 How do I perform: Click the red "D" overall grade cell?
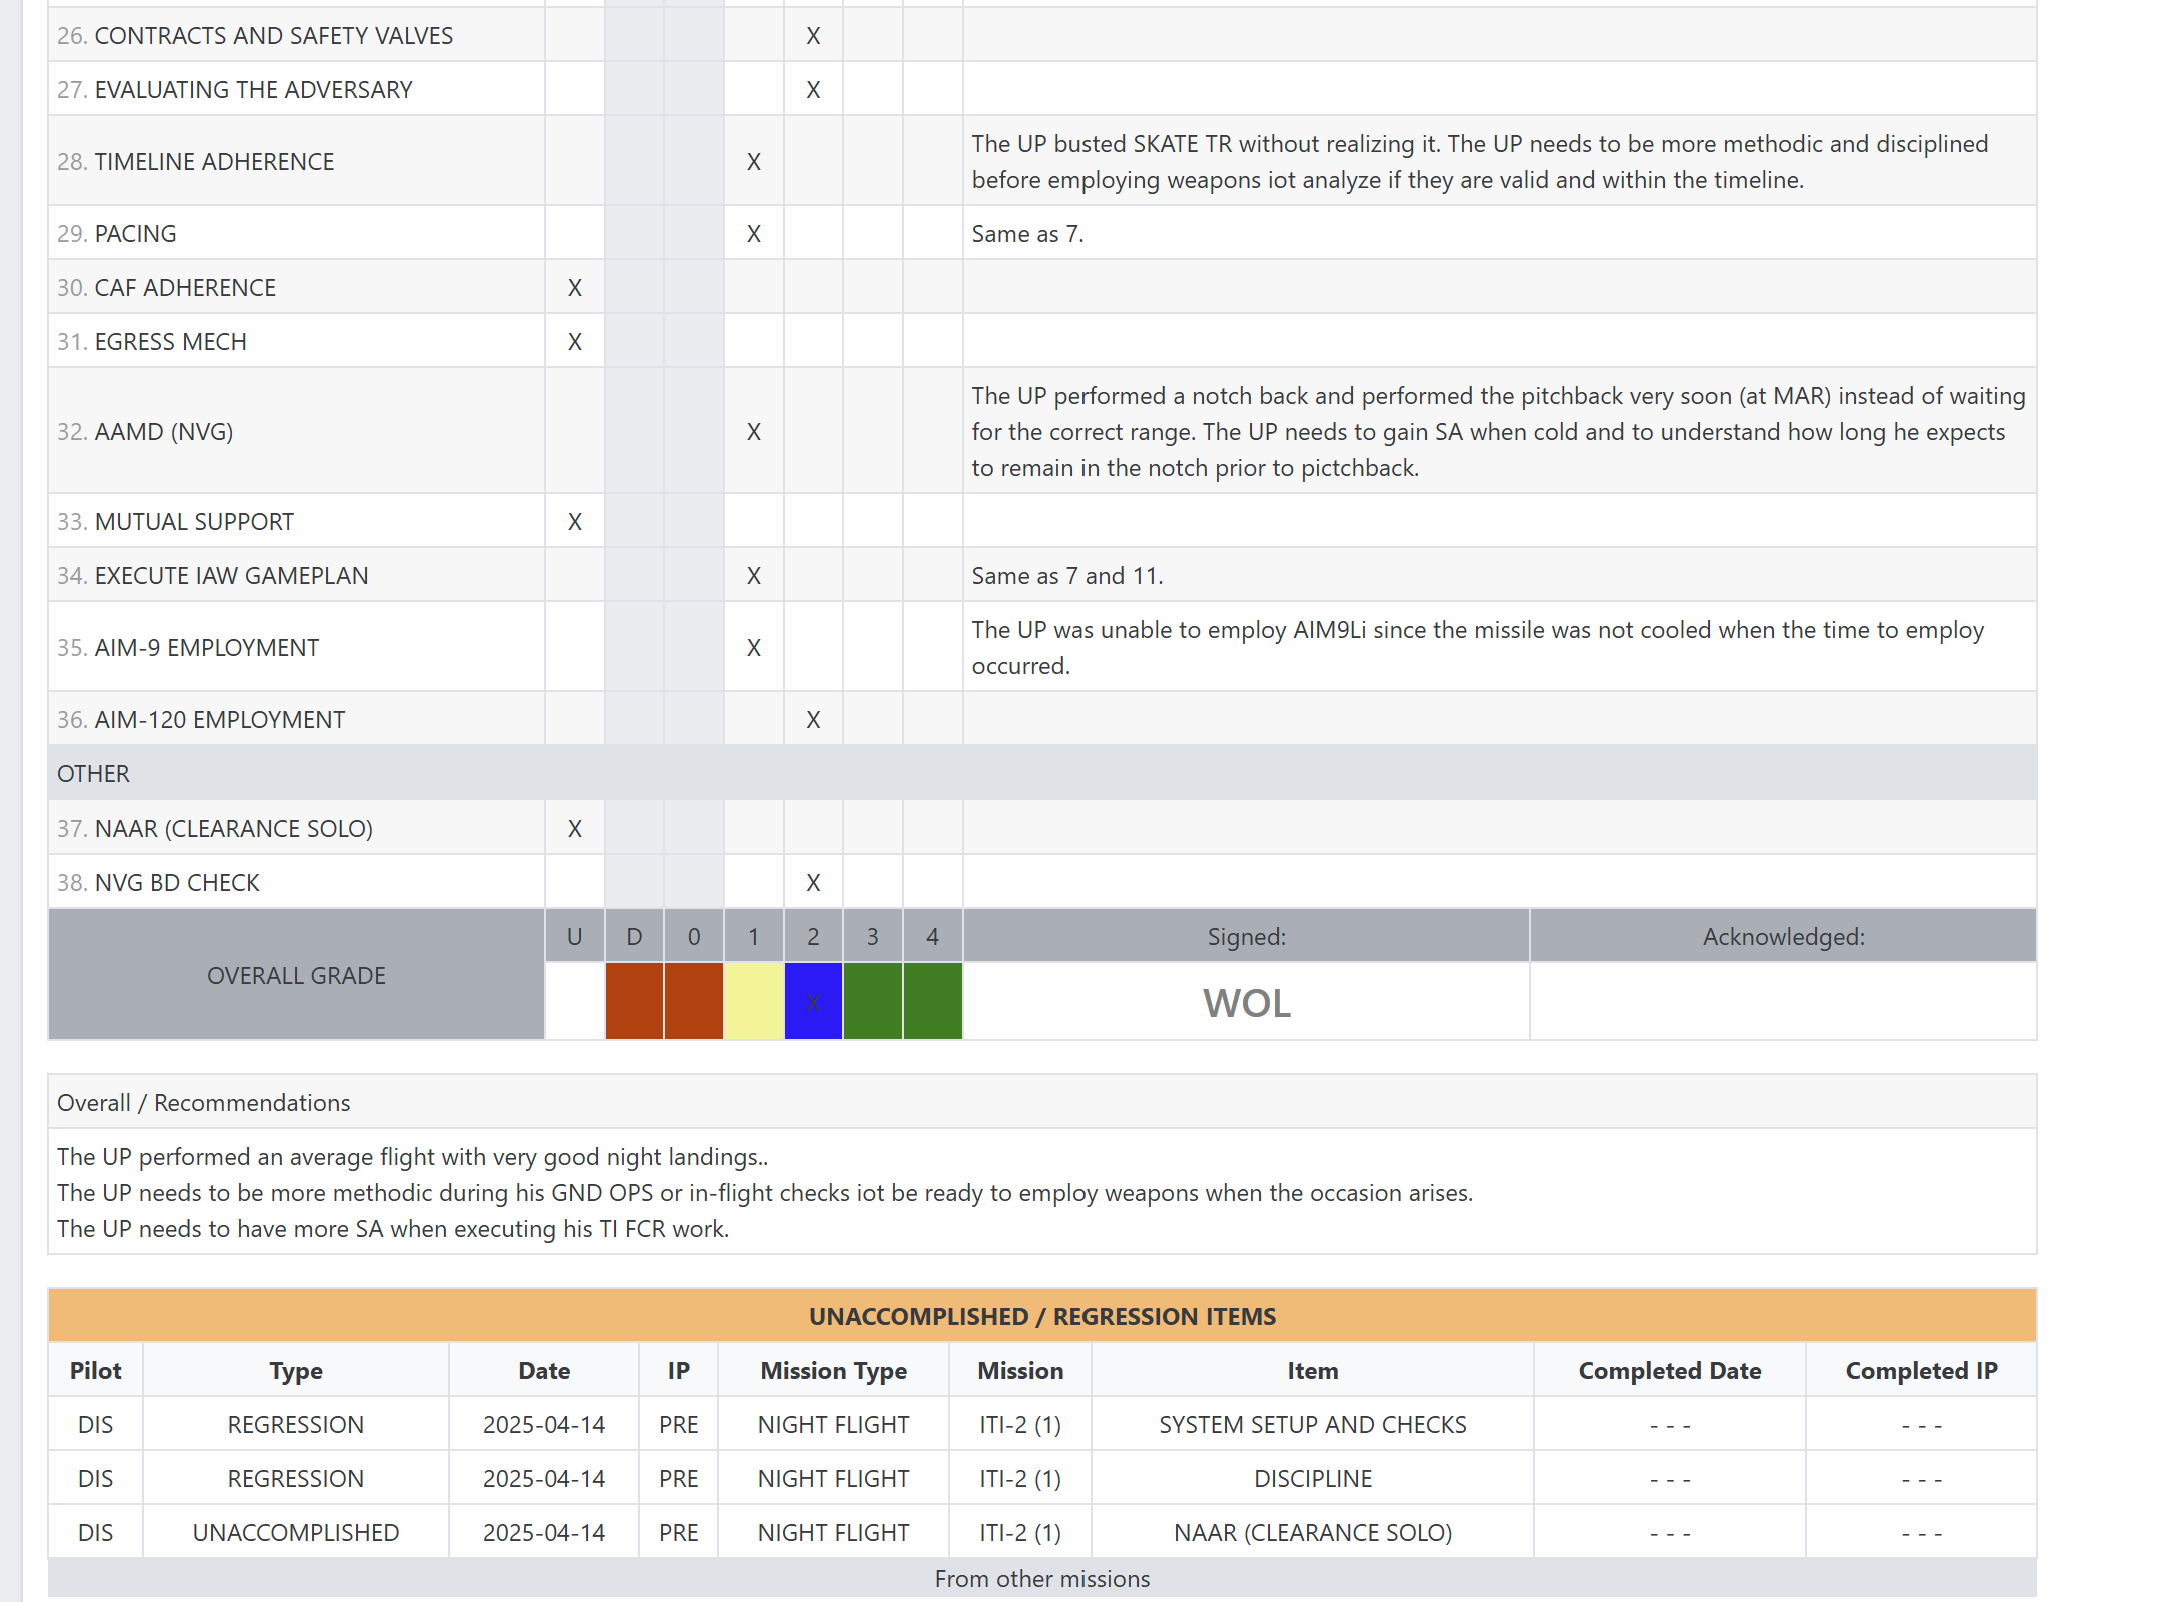(634, 1001)
